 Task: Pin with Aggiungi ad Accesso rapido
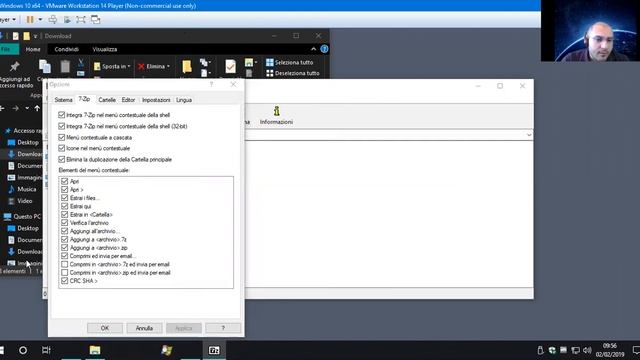pos(15,73)
